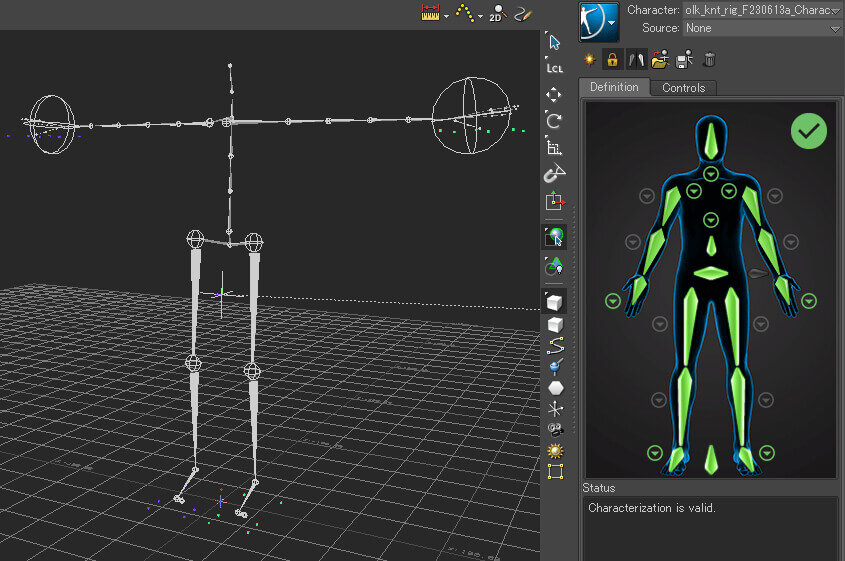This screenshot has height=561, width=845.
Task: Click the sun light icon
Action: tap(555, 451)
